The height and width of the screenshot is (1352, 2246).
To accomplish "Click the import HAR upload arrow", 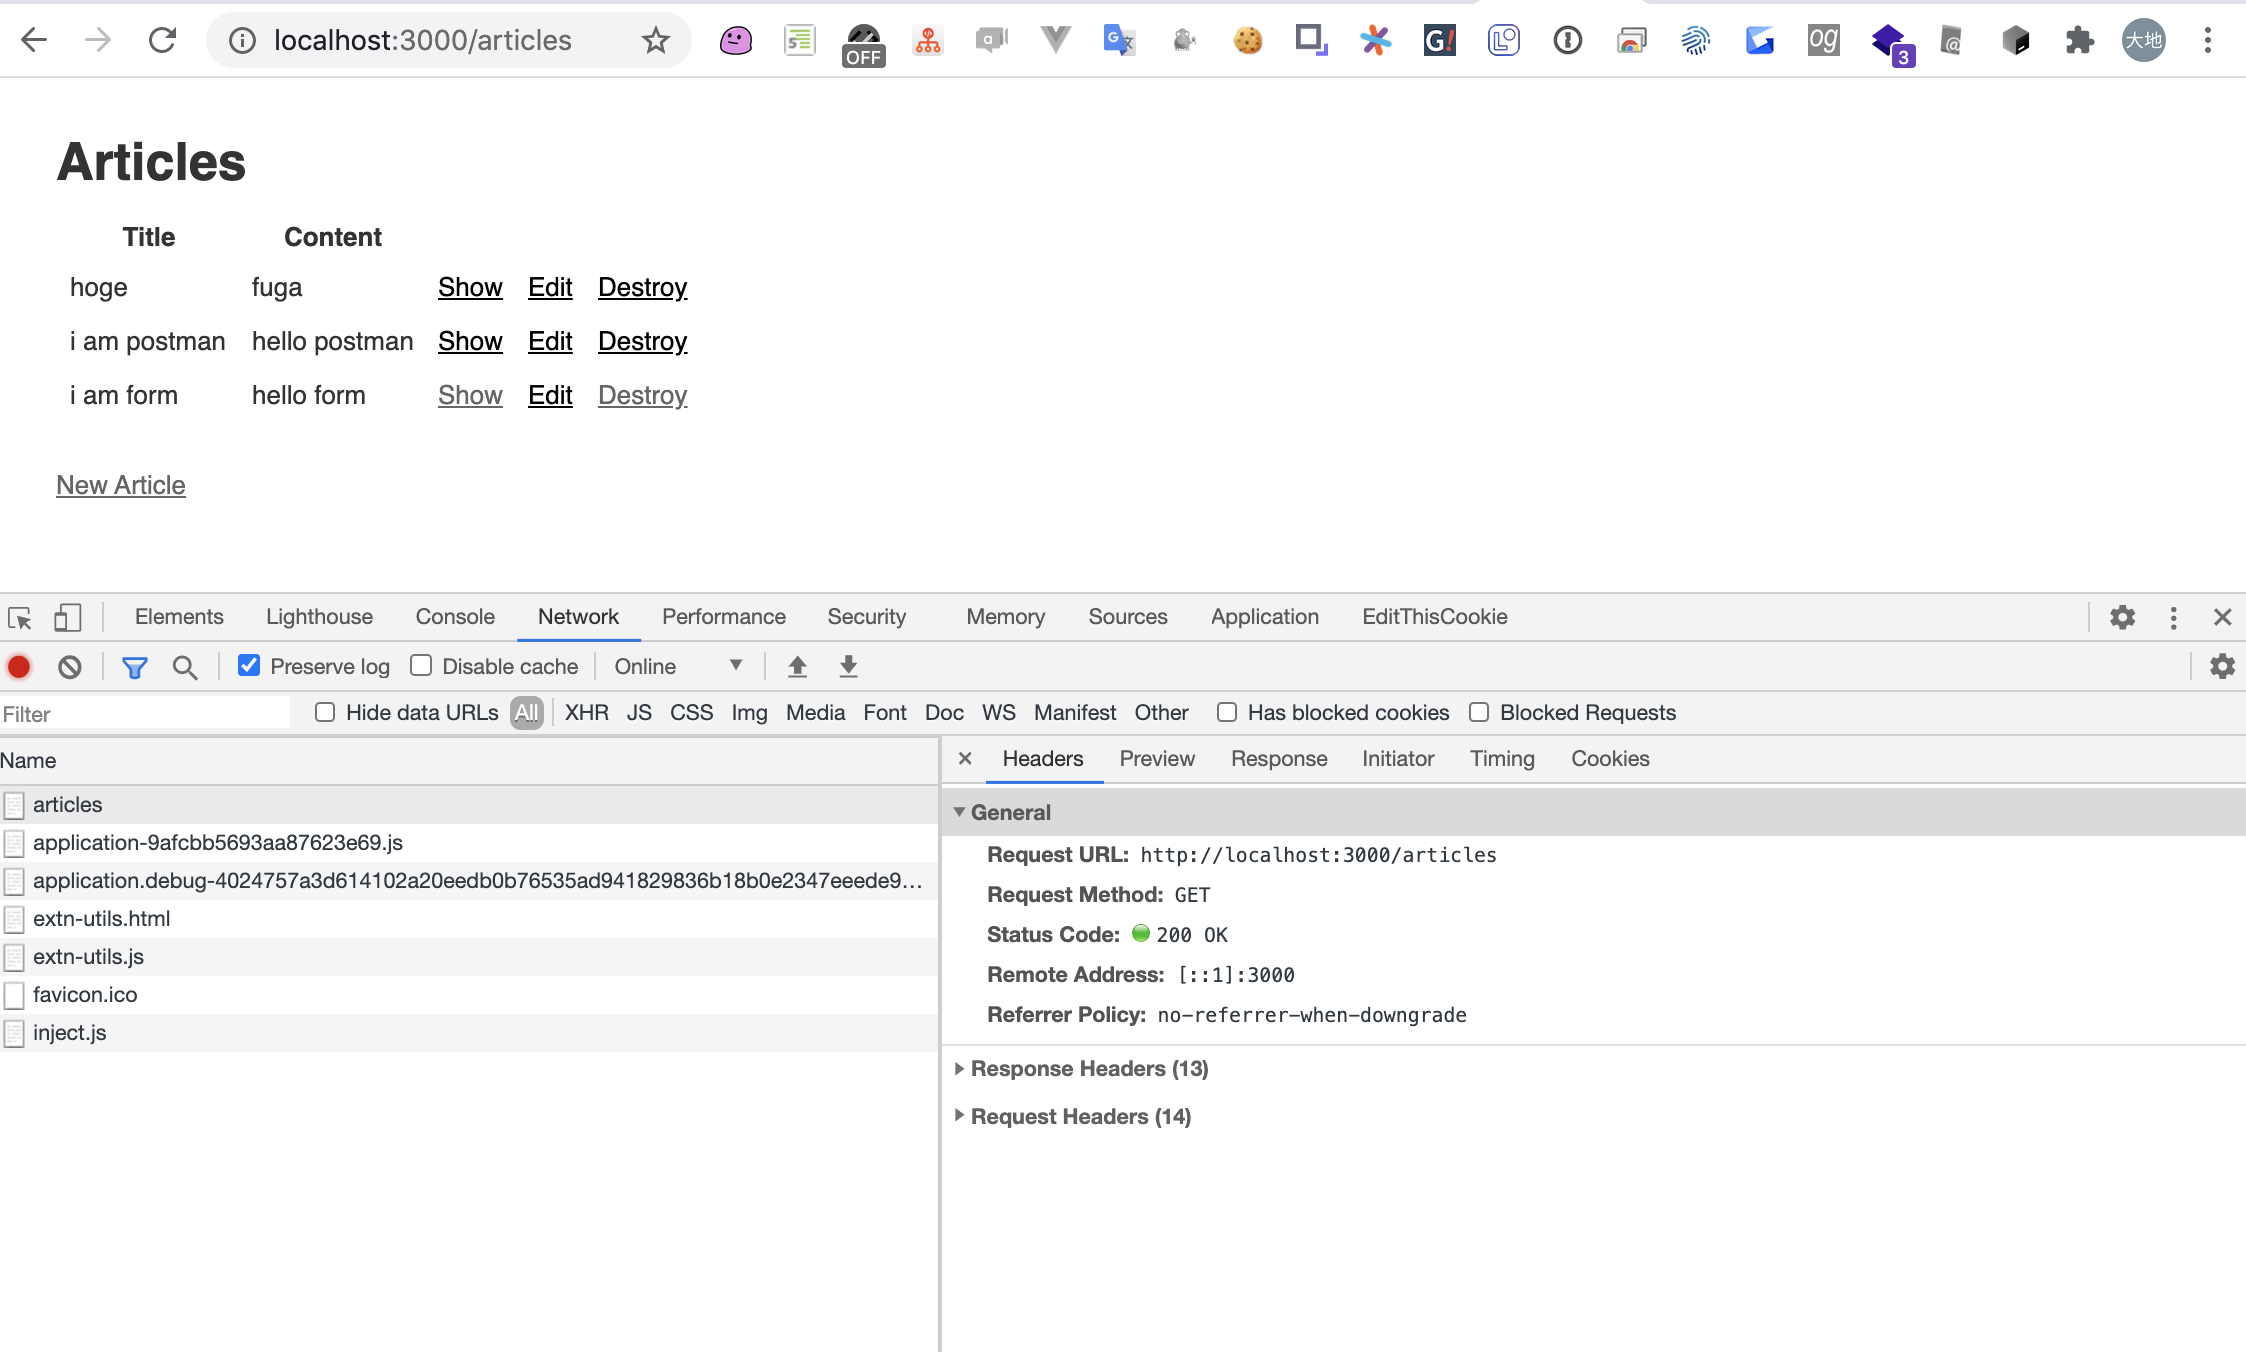I will (797, 667).
